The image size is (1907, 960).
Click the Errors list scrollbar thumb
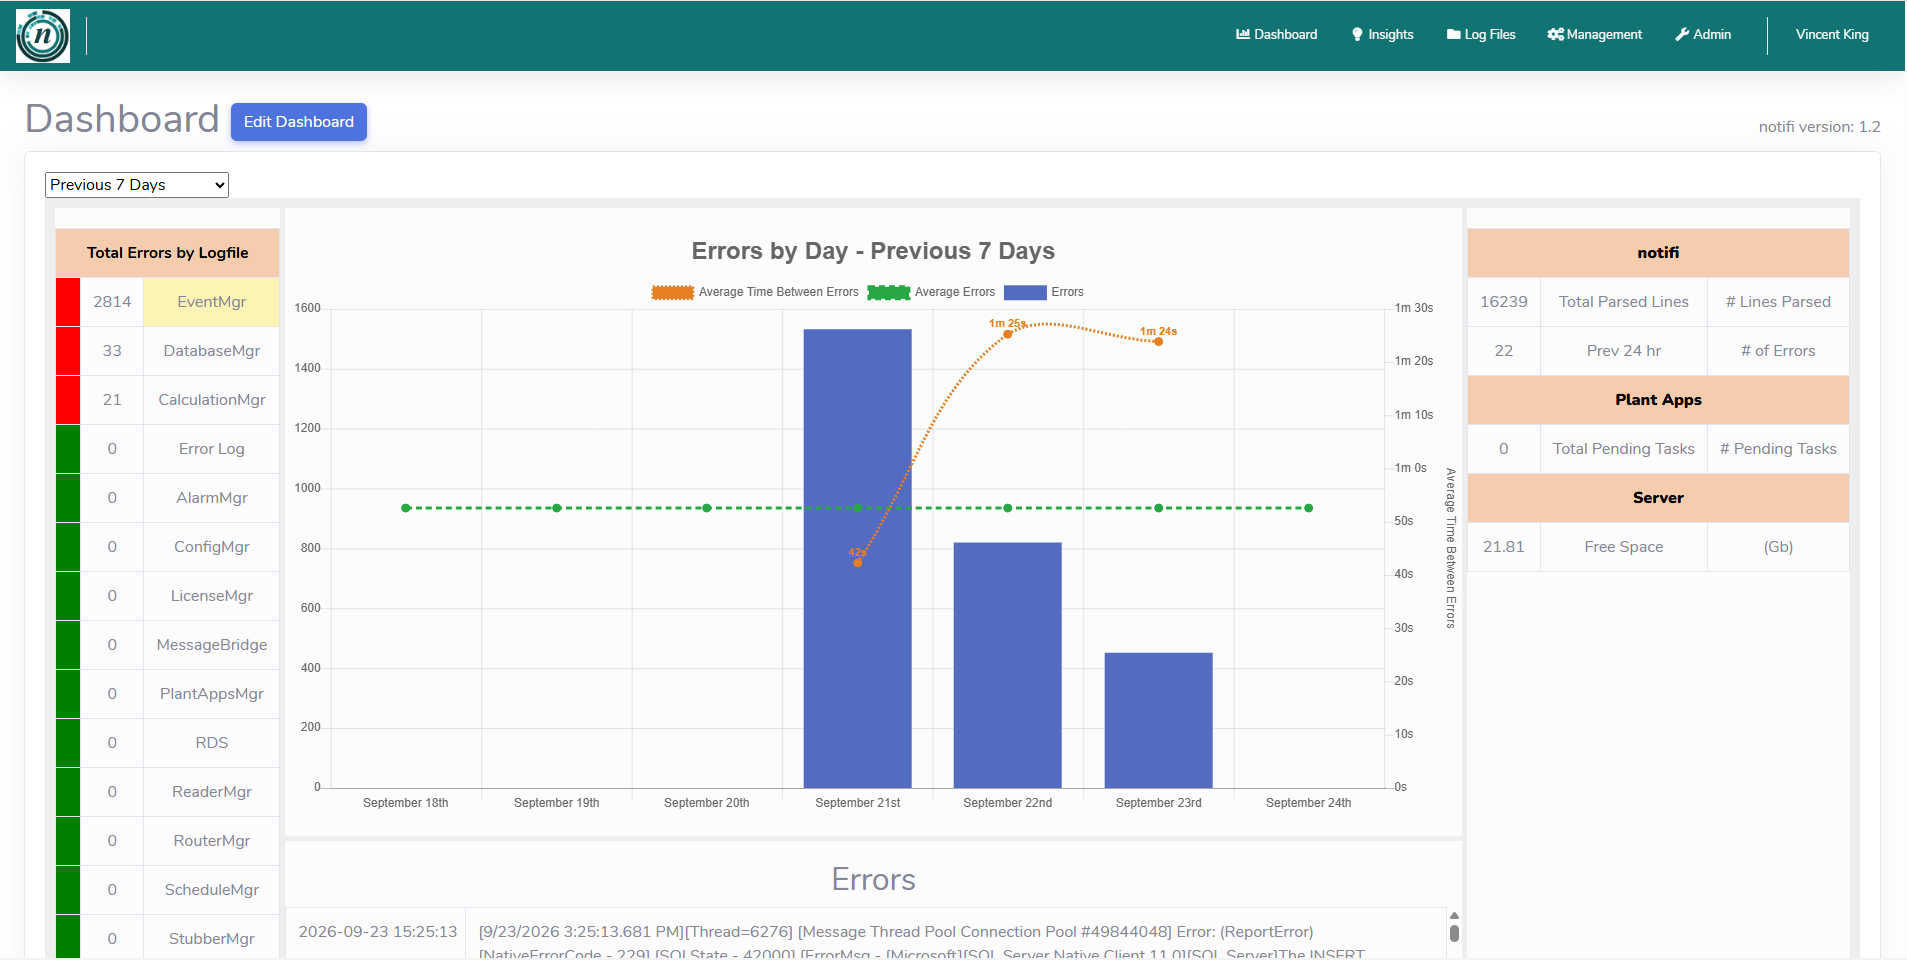(1454, 933)
